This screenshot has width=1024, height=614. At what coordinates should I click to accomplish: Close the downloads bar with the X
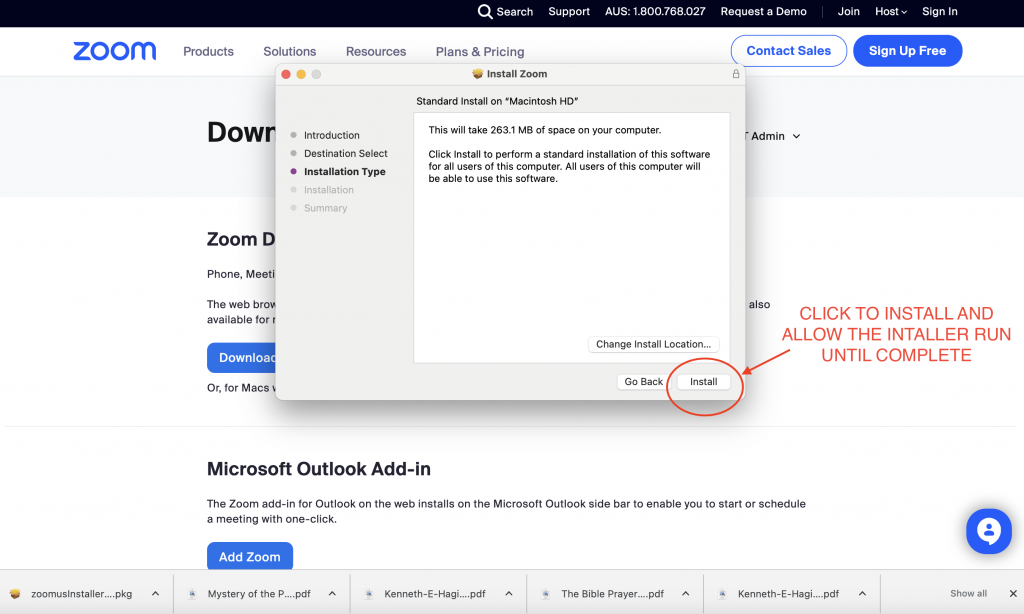[x=1013, y=594]
